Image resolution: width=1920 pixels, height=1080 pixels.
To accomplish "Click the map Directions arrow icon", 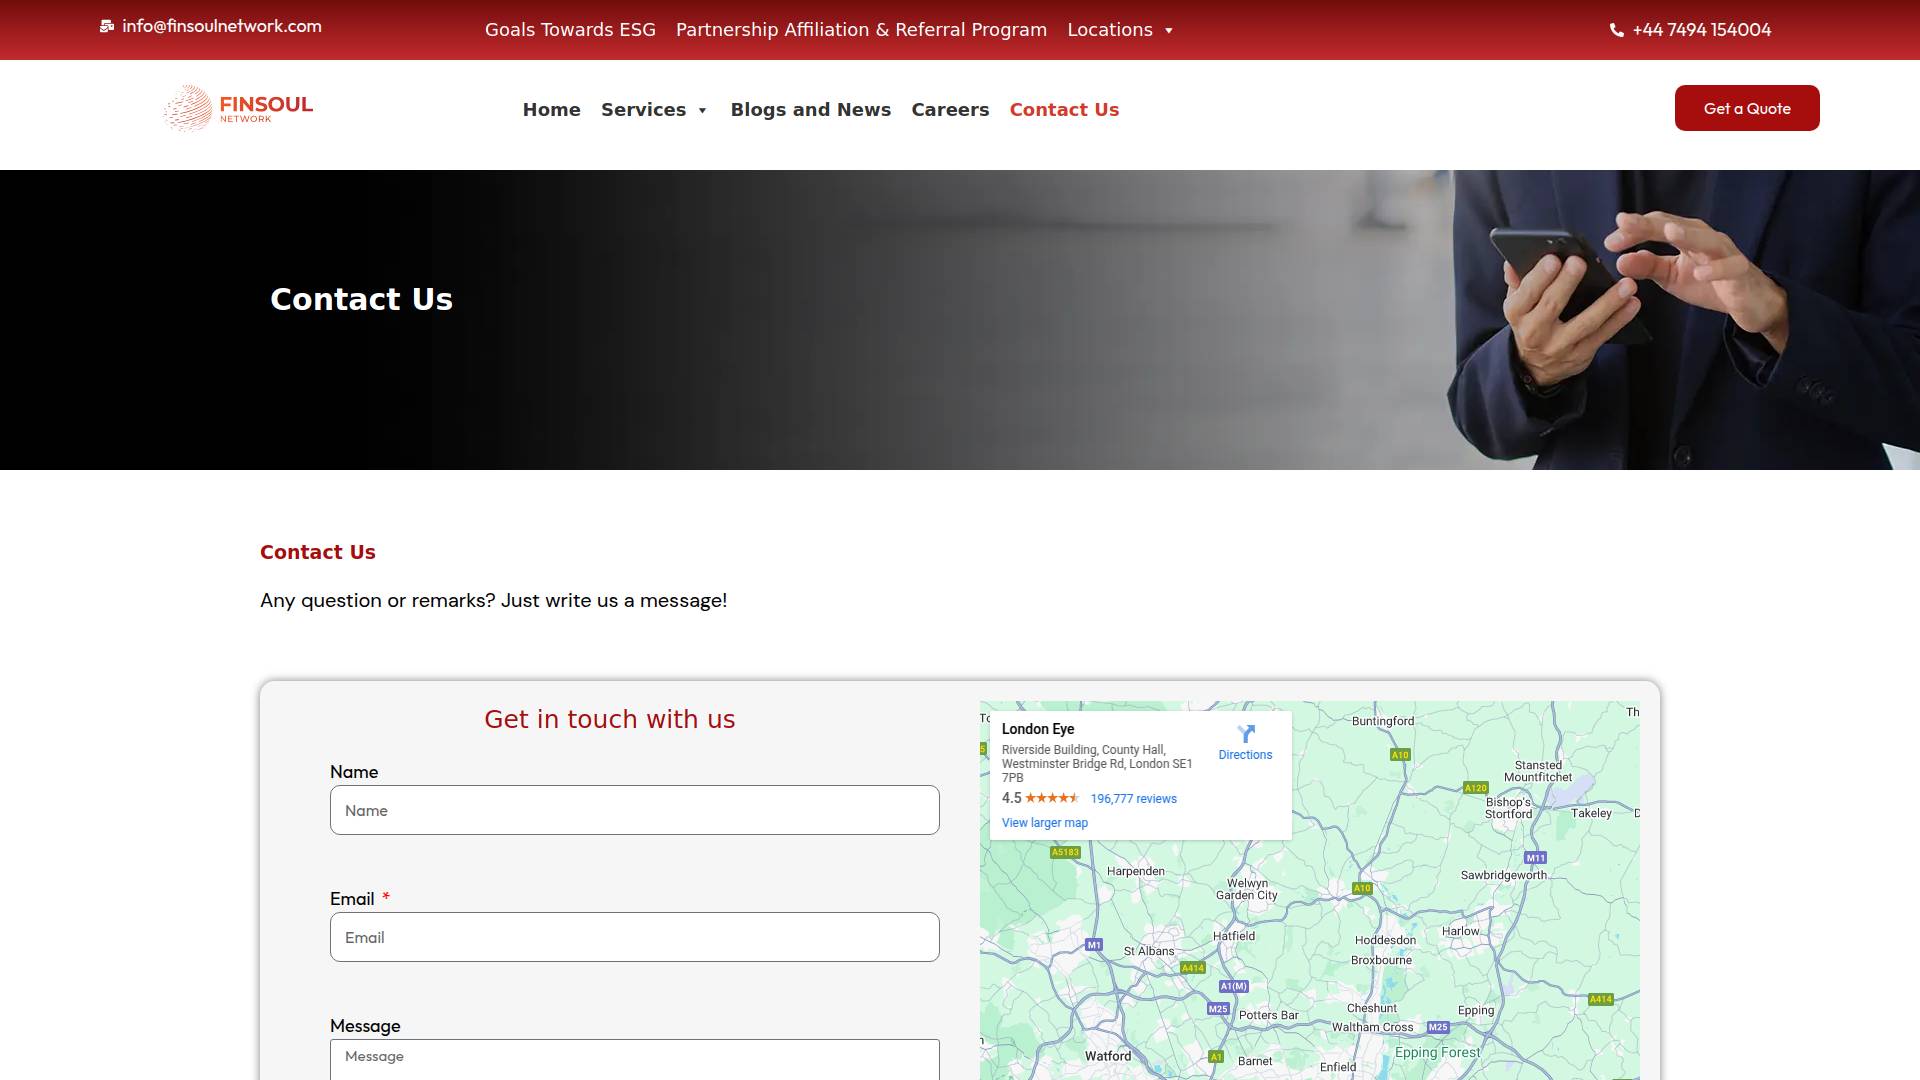I will (1245, 734).
